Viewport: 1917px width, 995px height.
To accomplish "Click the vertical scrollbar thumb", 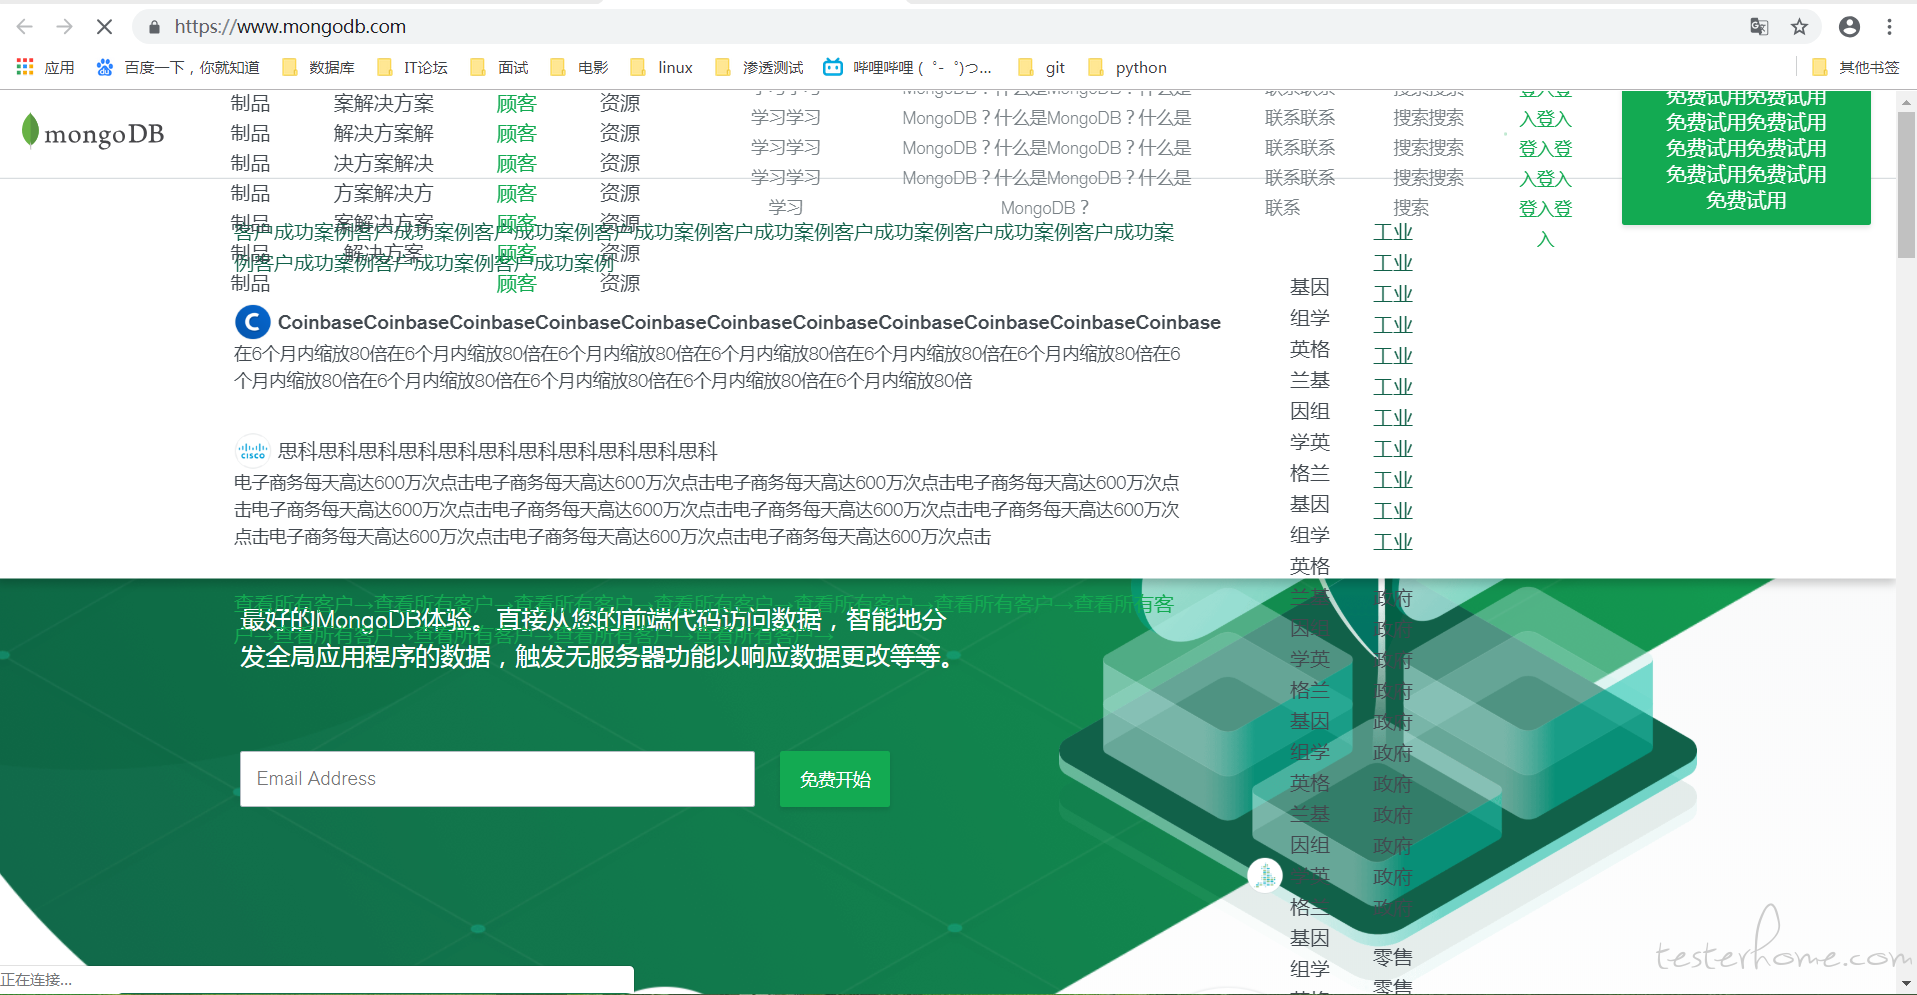I will tap(1906, 185).
